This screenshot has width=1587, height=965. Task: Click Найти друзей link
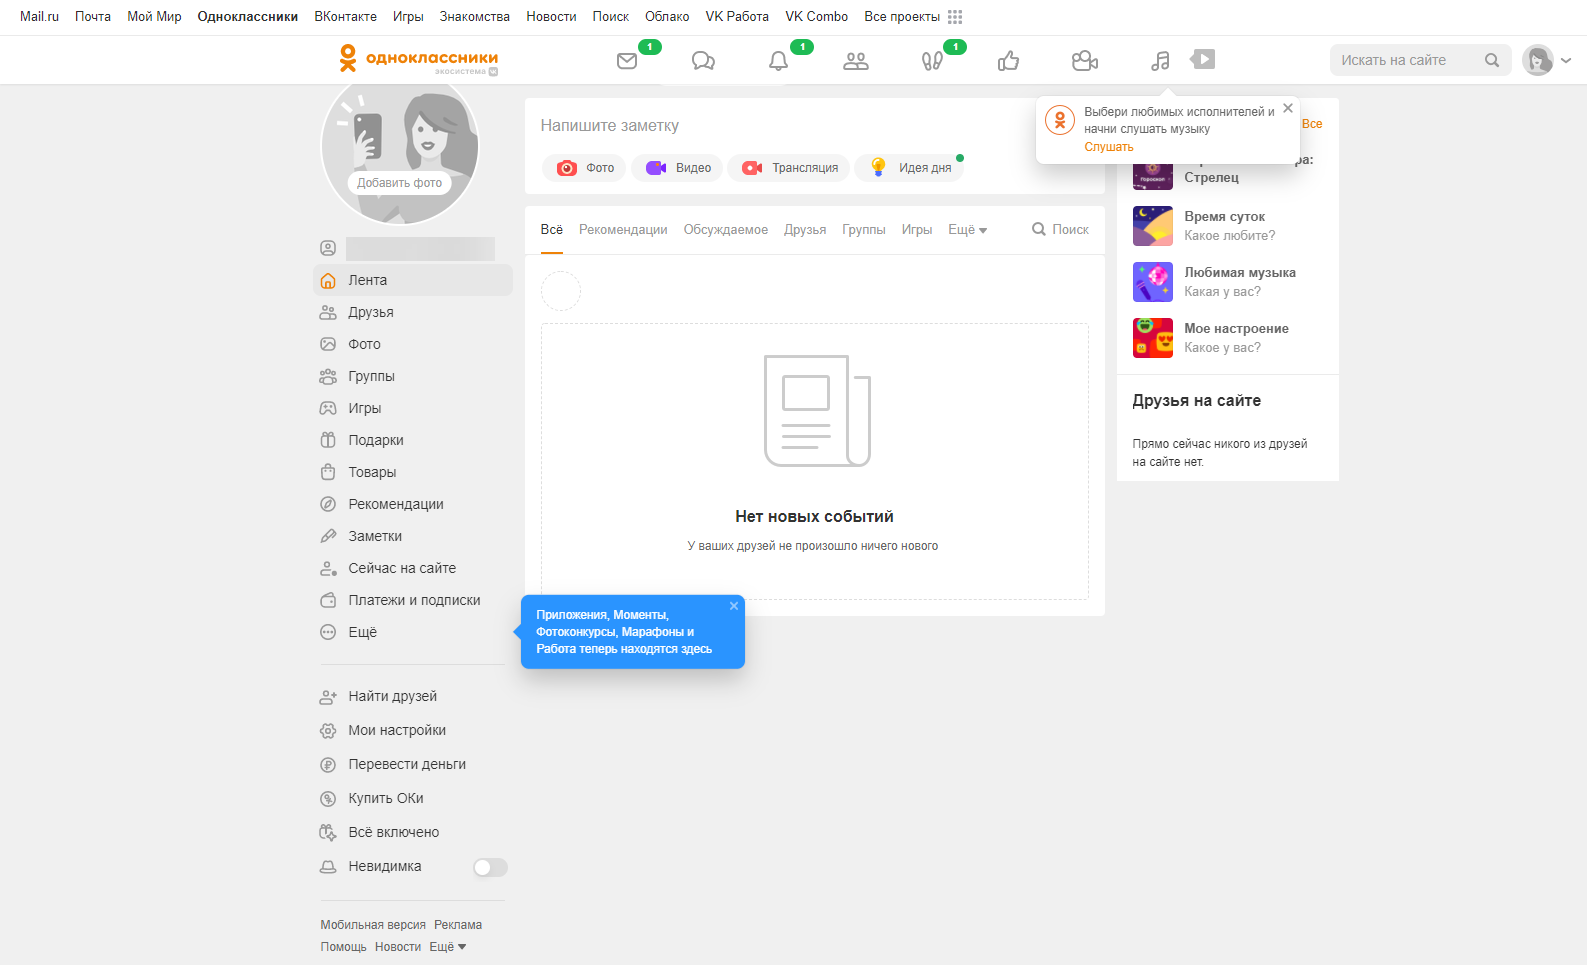[392, 696]
